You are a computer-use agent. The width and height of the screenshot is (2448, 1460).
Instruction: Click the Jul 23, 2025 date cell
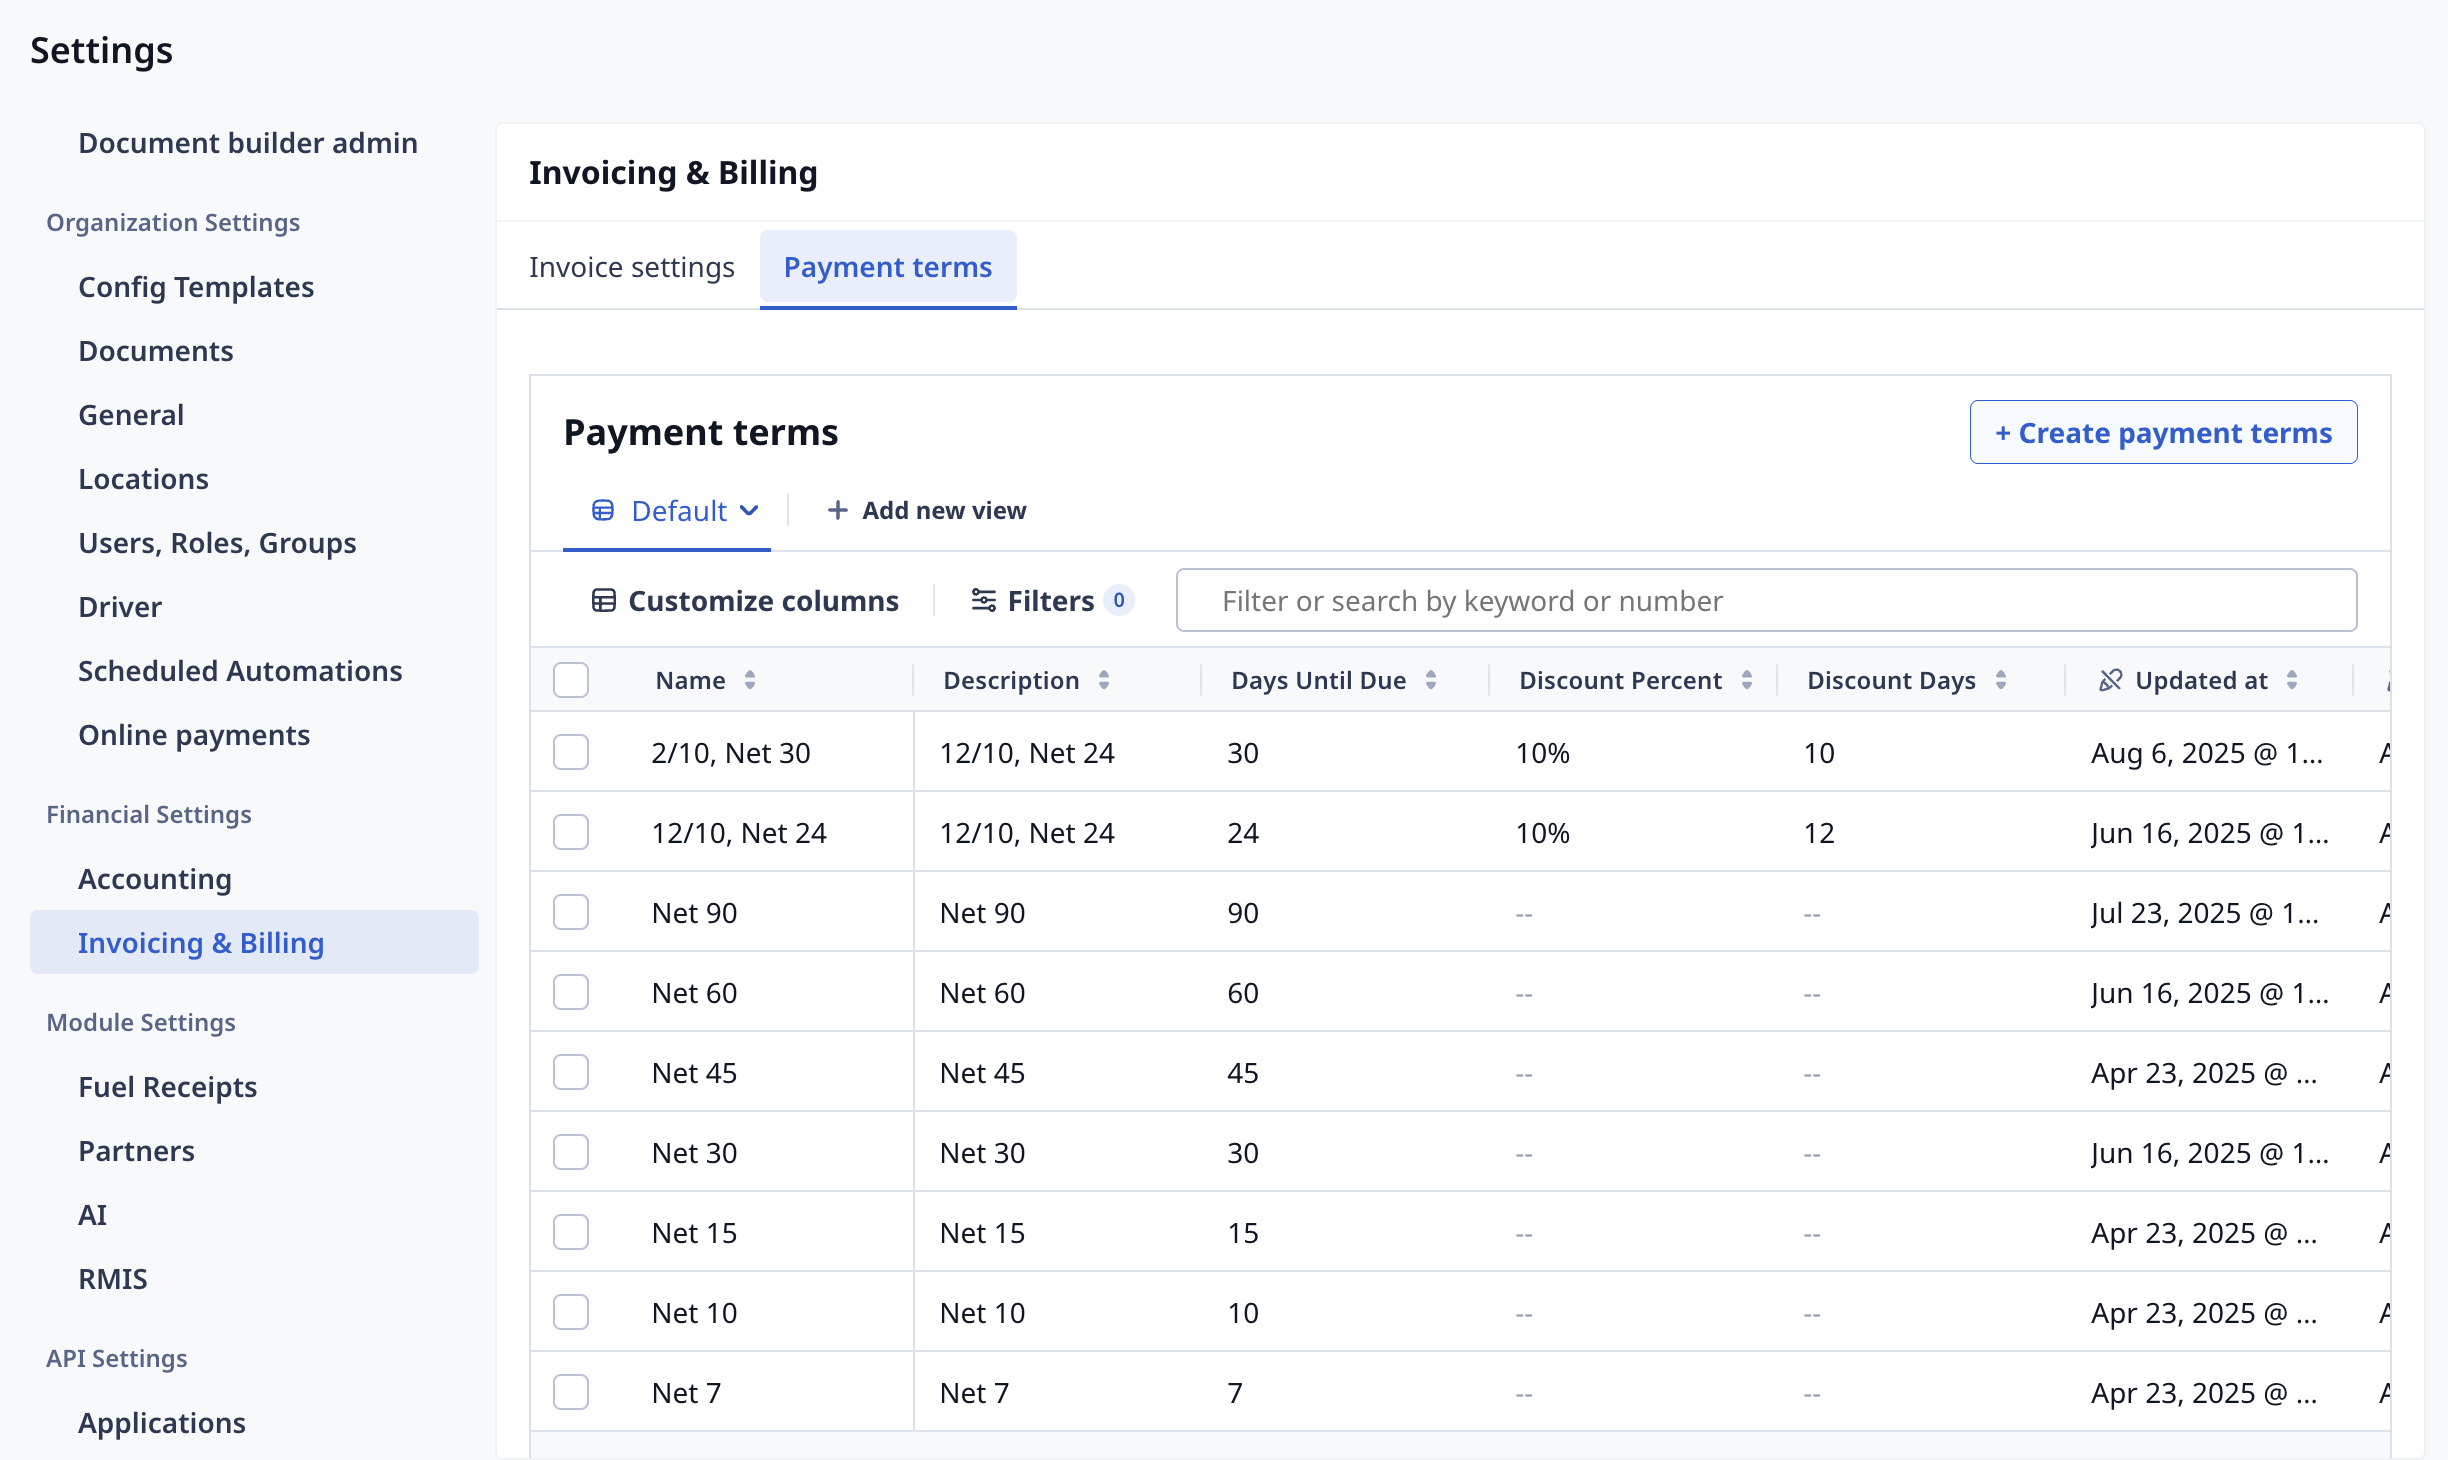[2205, 913]
